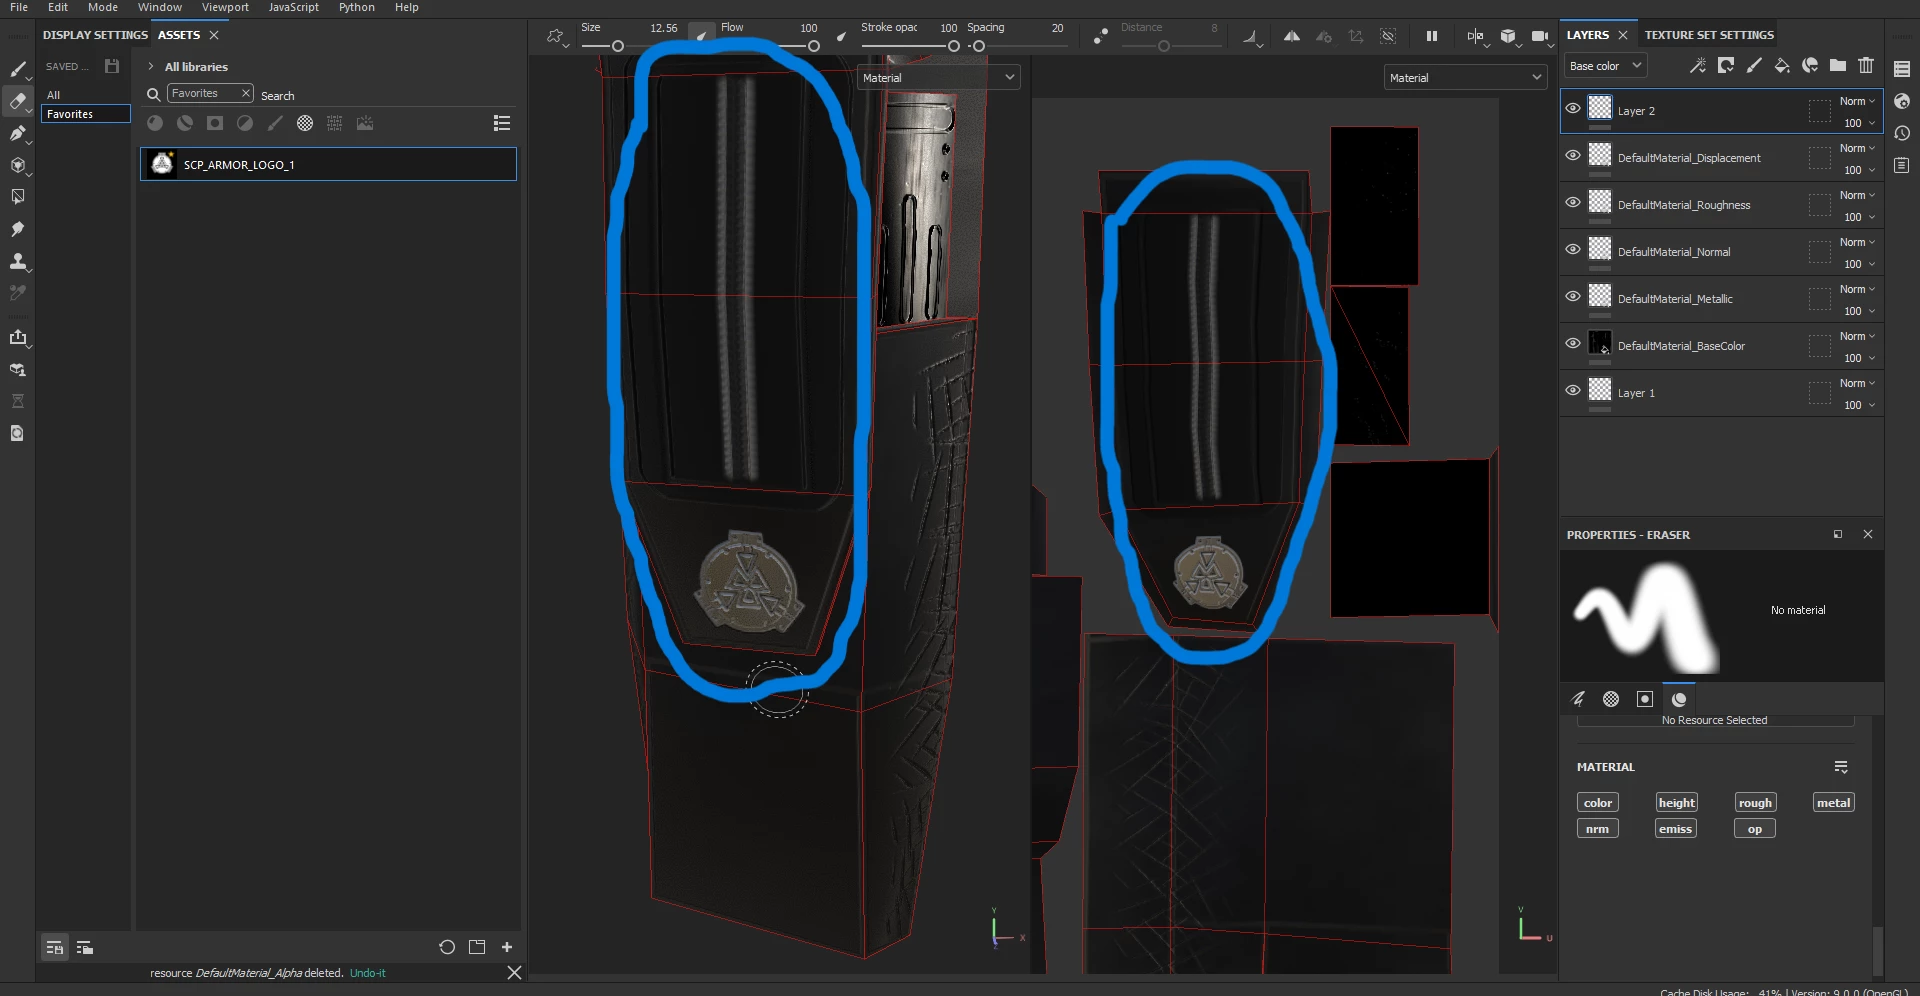Add a smart material layer

point(1810,66)
